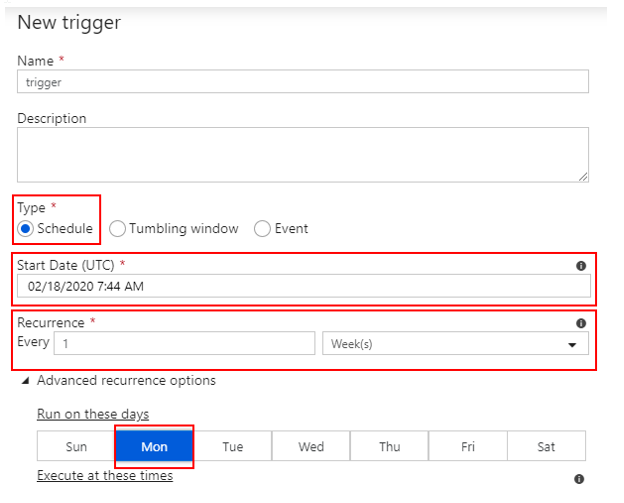Click the recurrence Every interval field

[x=184, y=344]
